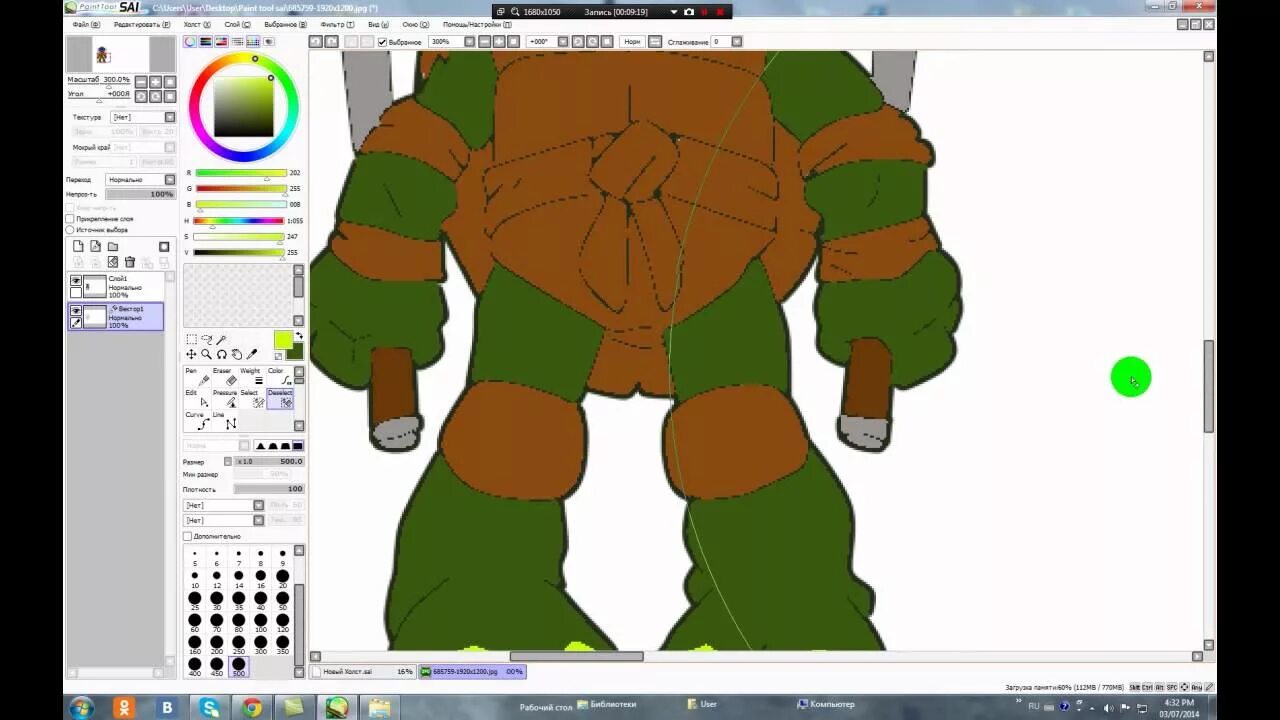Open the Файл menu

84,24
